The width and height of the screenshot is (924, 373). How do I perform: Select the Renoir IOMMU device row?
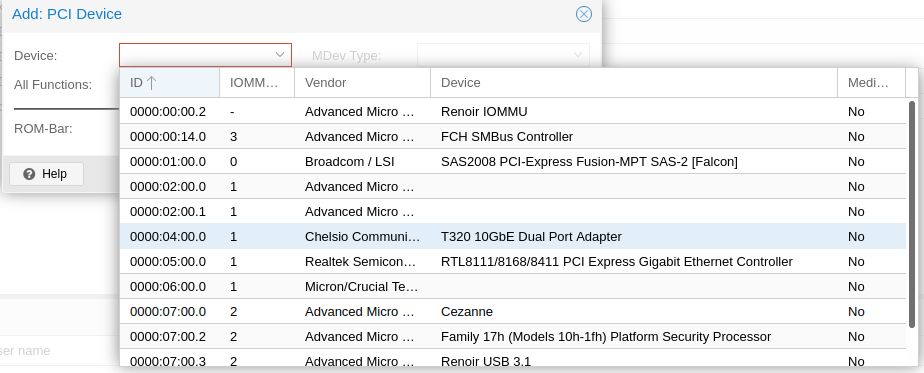pyautogui.click(x=513, y=111)
